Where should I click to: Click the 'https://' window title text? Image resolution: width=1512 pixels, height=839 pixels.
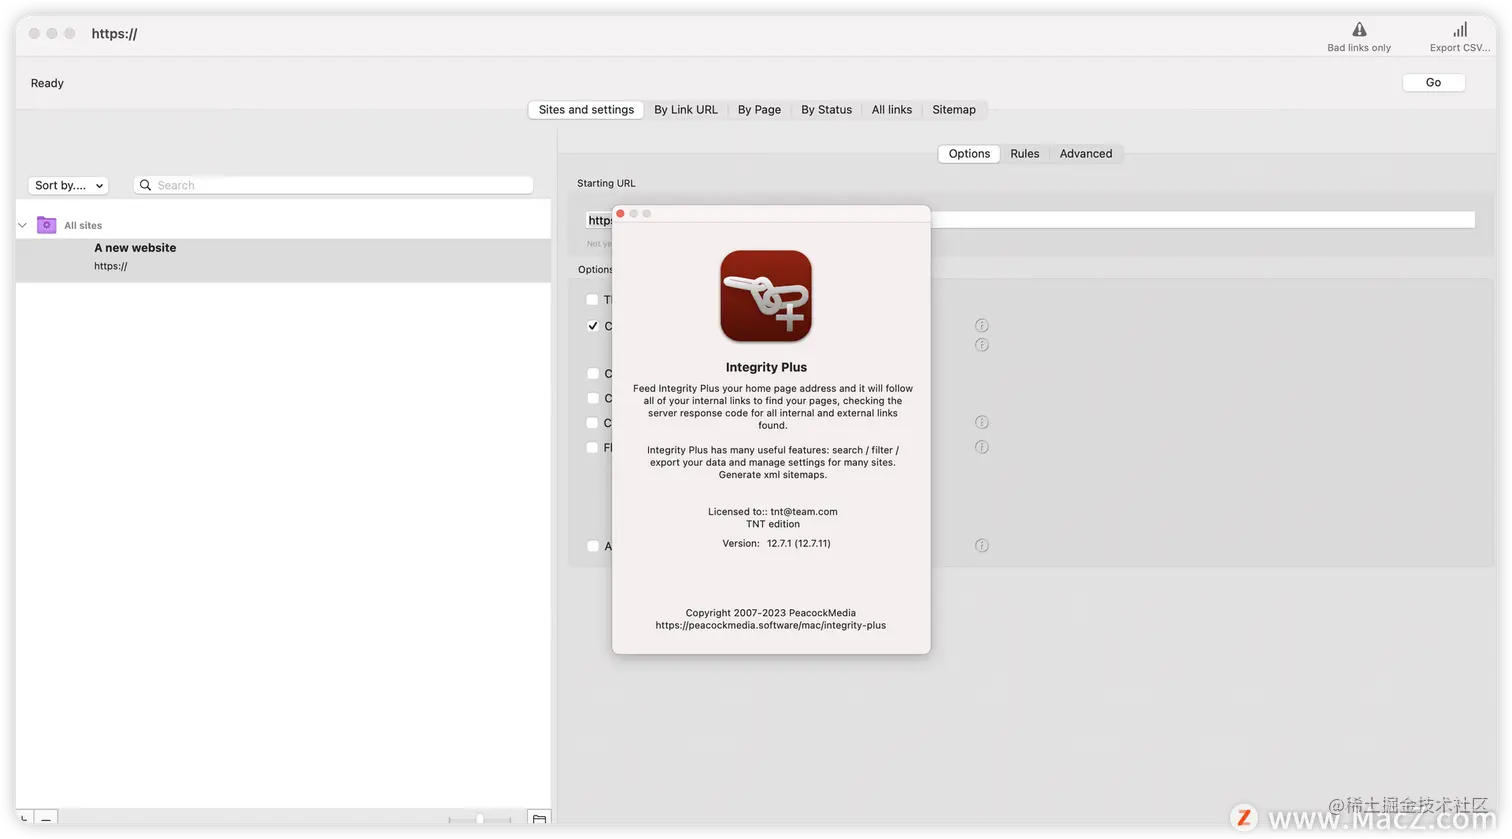[114, 34]
